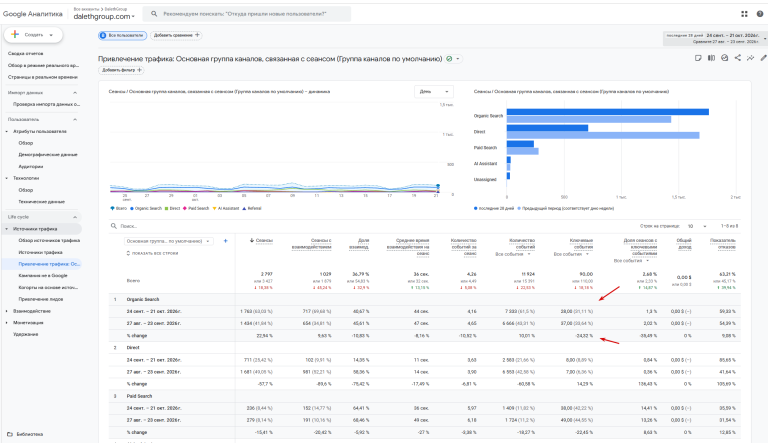
Task: Collapse the Life cycle sidebar section
Action: [x=75, y=217]
